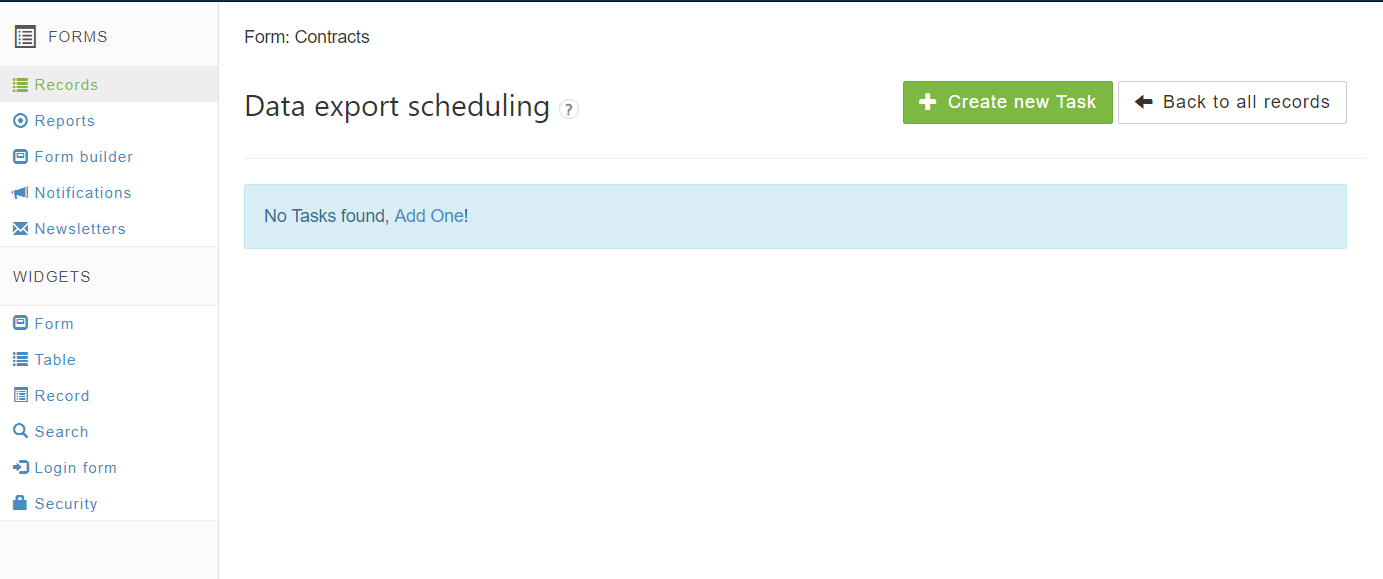This screenshot has width=1383, height=579.
Task: Click the Security lock icon
Action: (20, 504)
